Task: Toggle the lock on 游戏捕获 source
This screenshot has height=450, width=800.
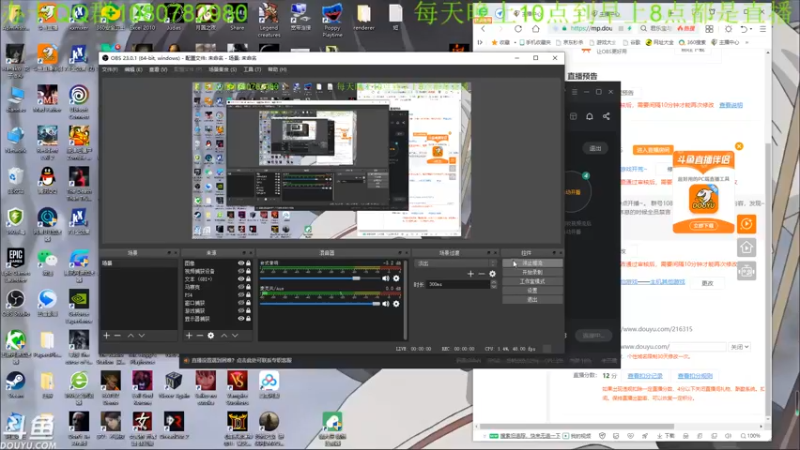Action: (x=248, y=311)
